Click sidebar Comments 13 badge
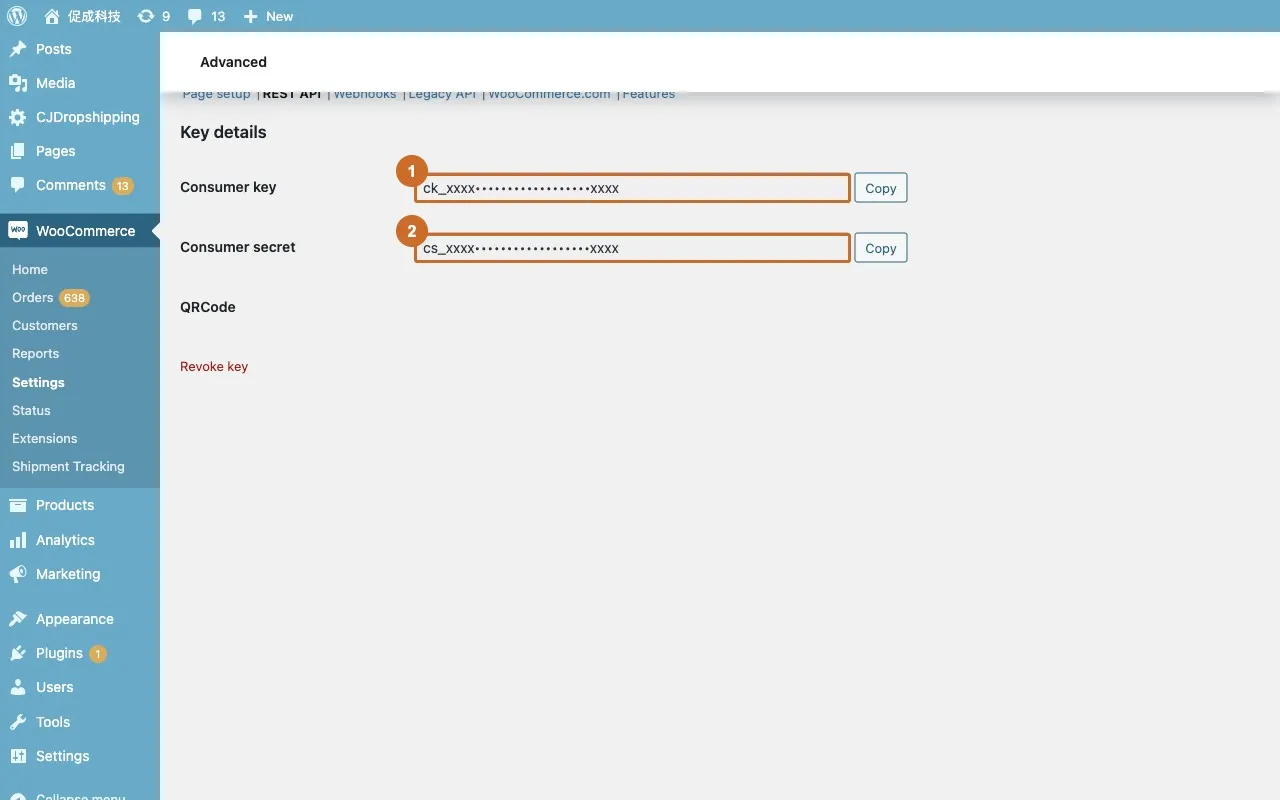 [122, 186]
